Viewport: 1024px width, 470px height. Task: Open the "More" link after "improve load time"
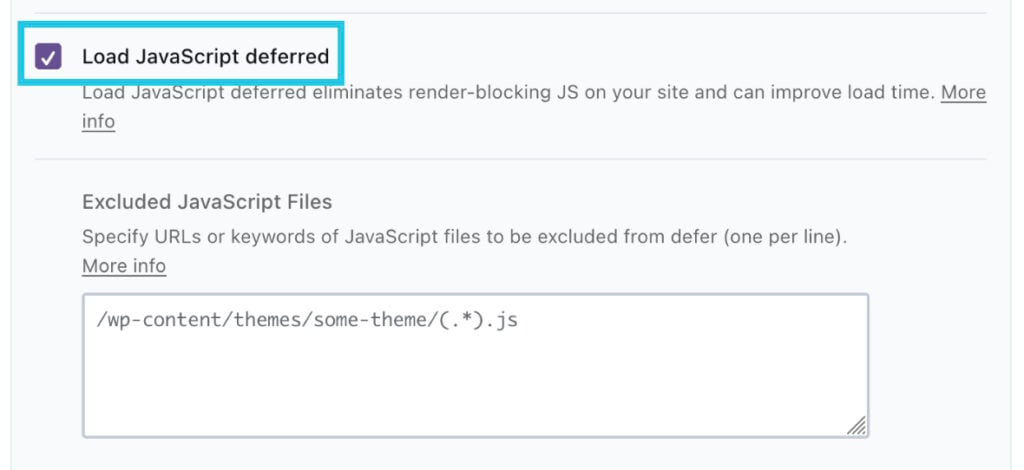tap(963, 93)
